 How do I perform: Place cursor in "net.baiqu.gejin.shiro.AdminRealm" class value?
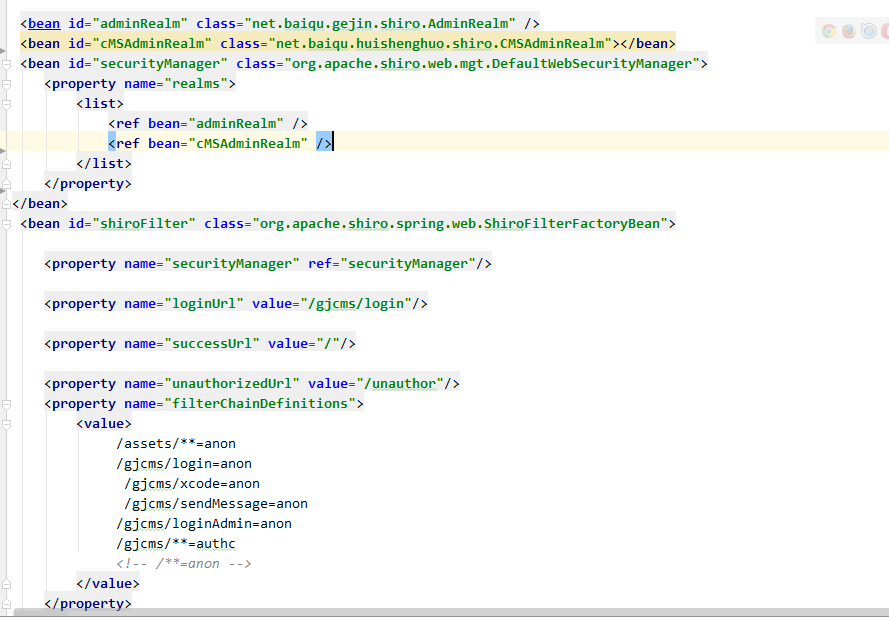pyautogui.click(x=380, y=24)
